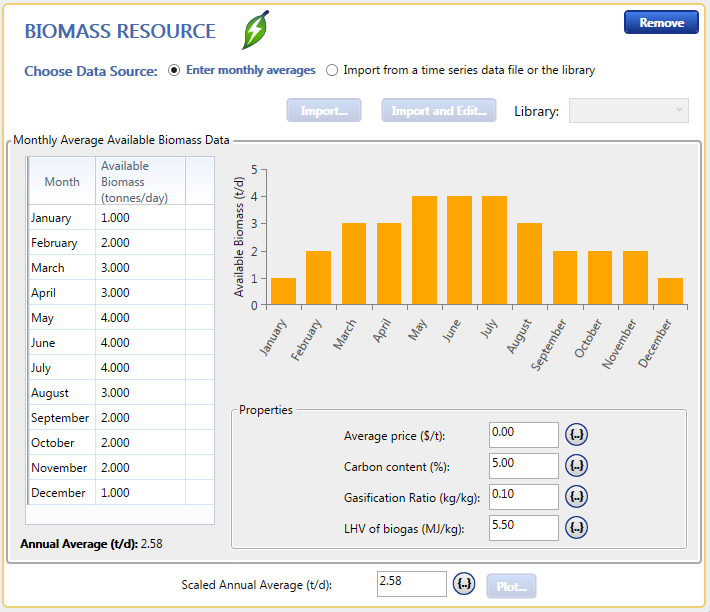This screenshot has height=612, width=710.
Task: Click the Import... button
Action: point(324,111)
